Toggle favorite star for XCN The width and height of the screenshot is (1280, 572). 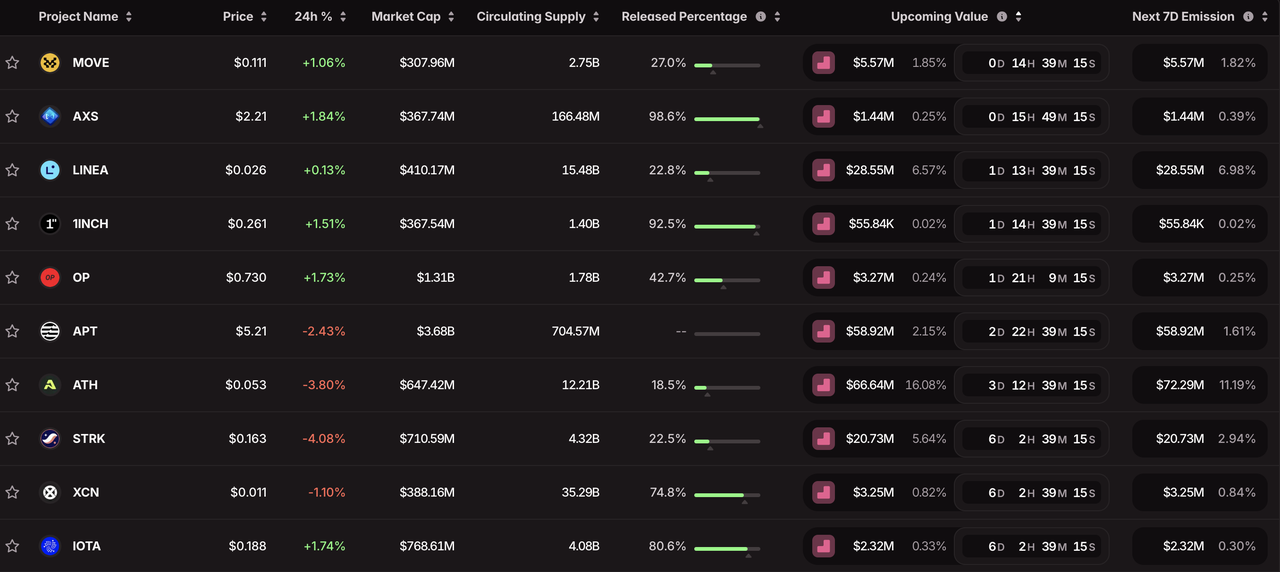coord(12,492)
